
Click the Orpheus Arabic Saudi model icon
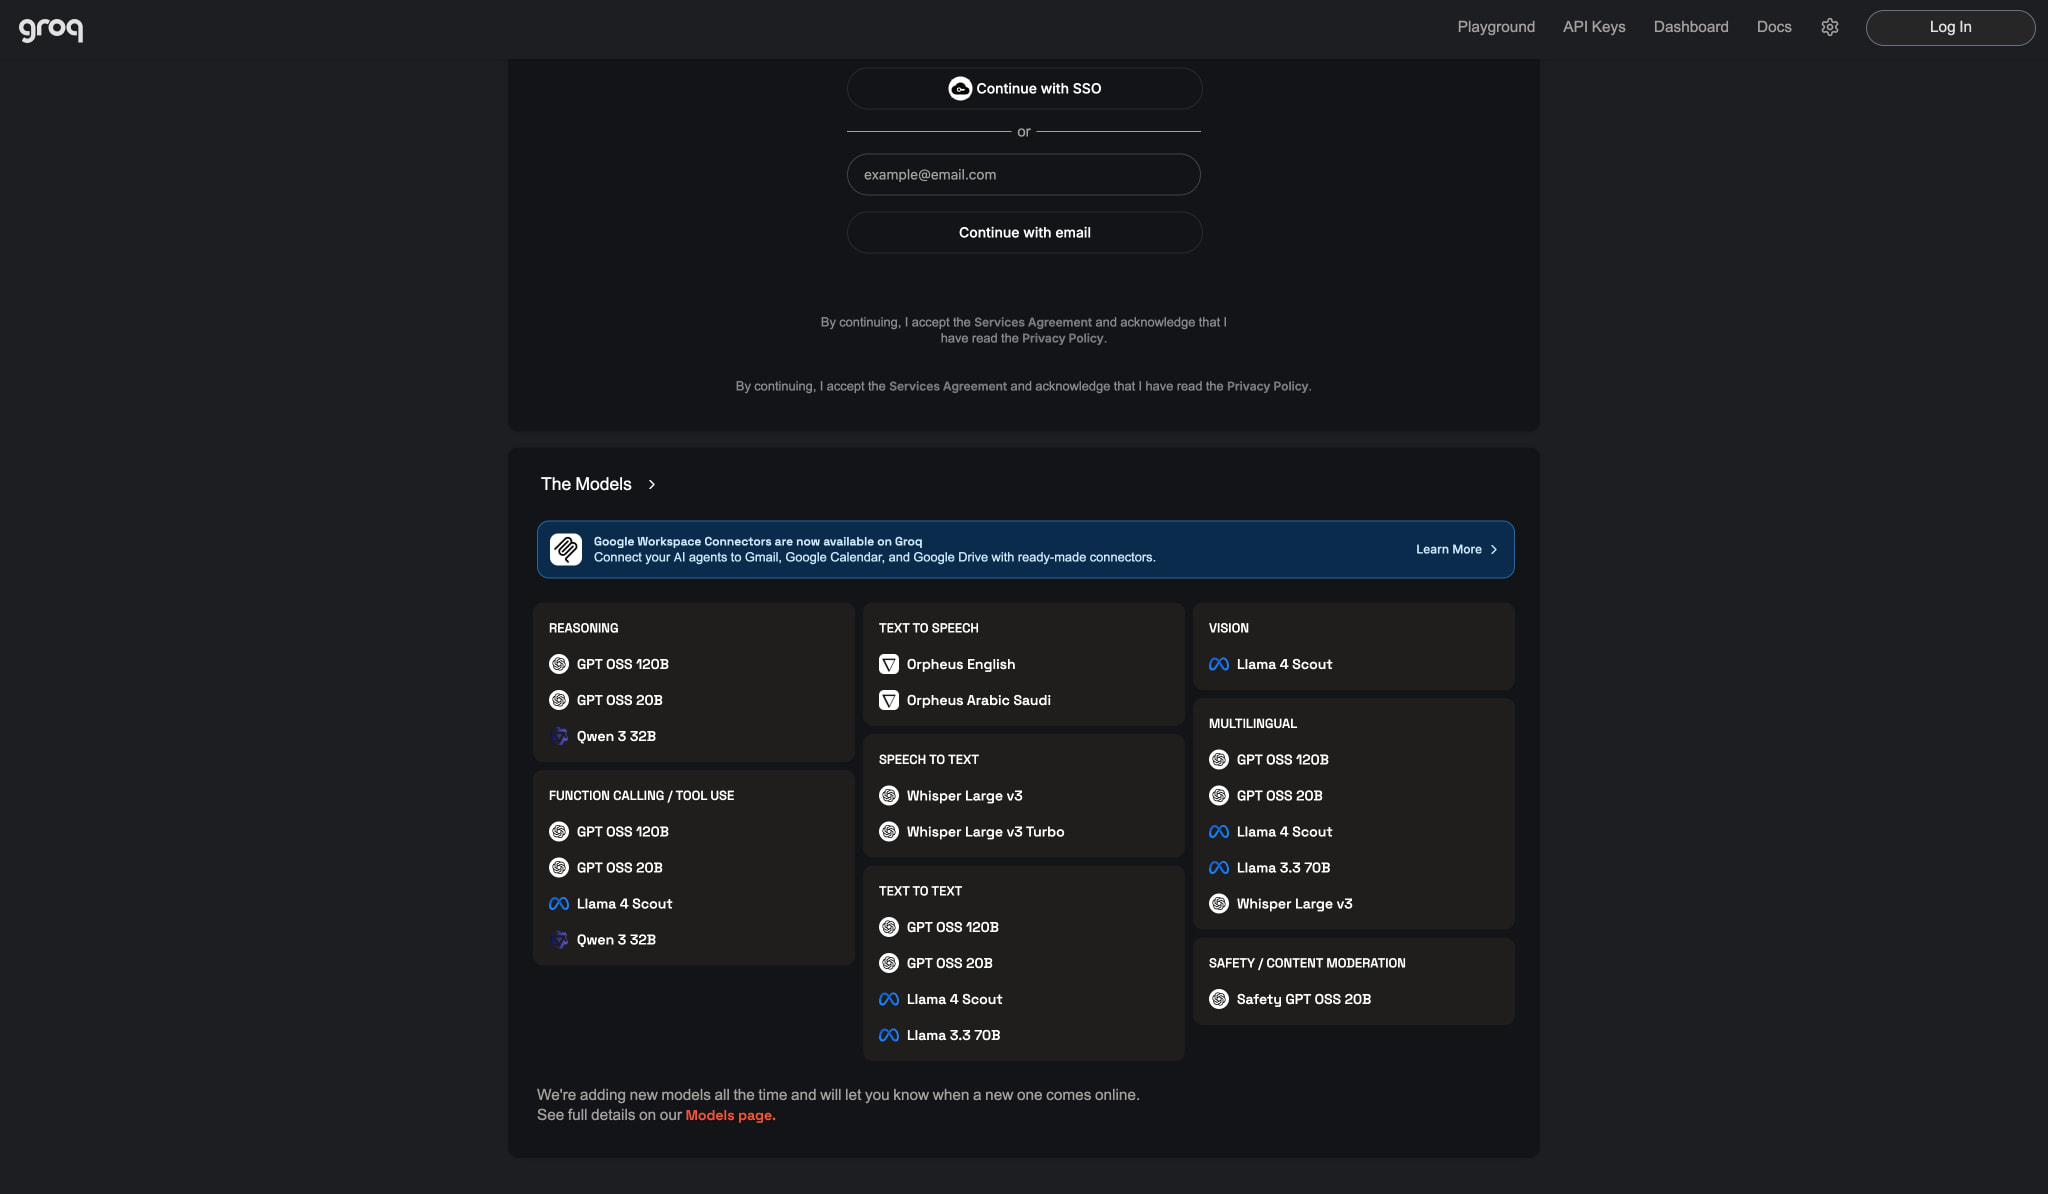889,700
